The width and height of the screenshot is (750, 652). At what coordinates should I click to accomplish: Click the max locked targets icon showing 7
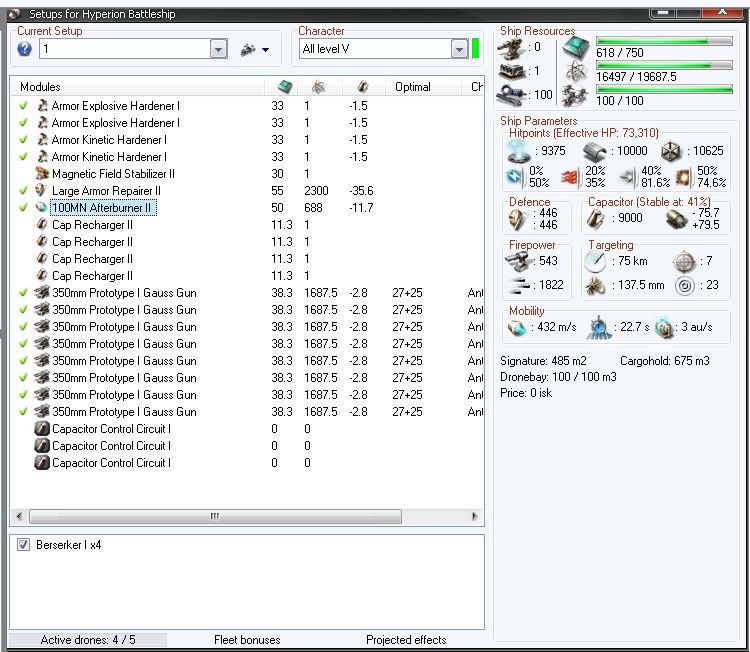(x=684, y=262)
